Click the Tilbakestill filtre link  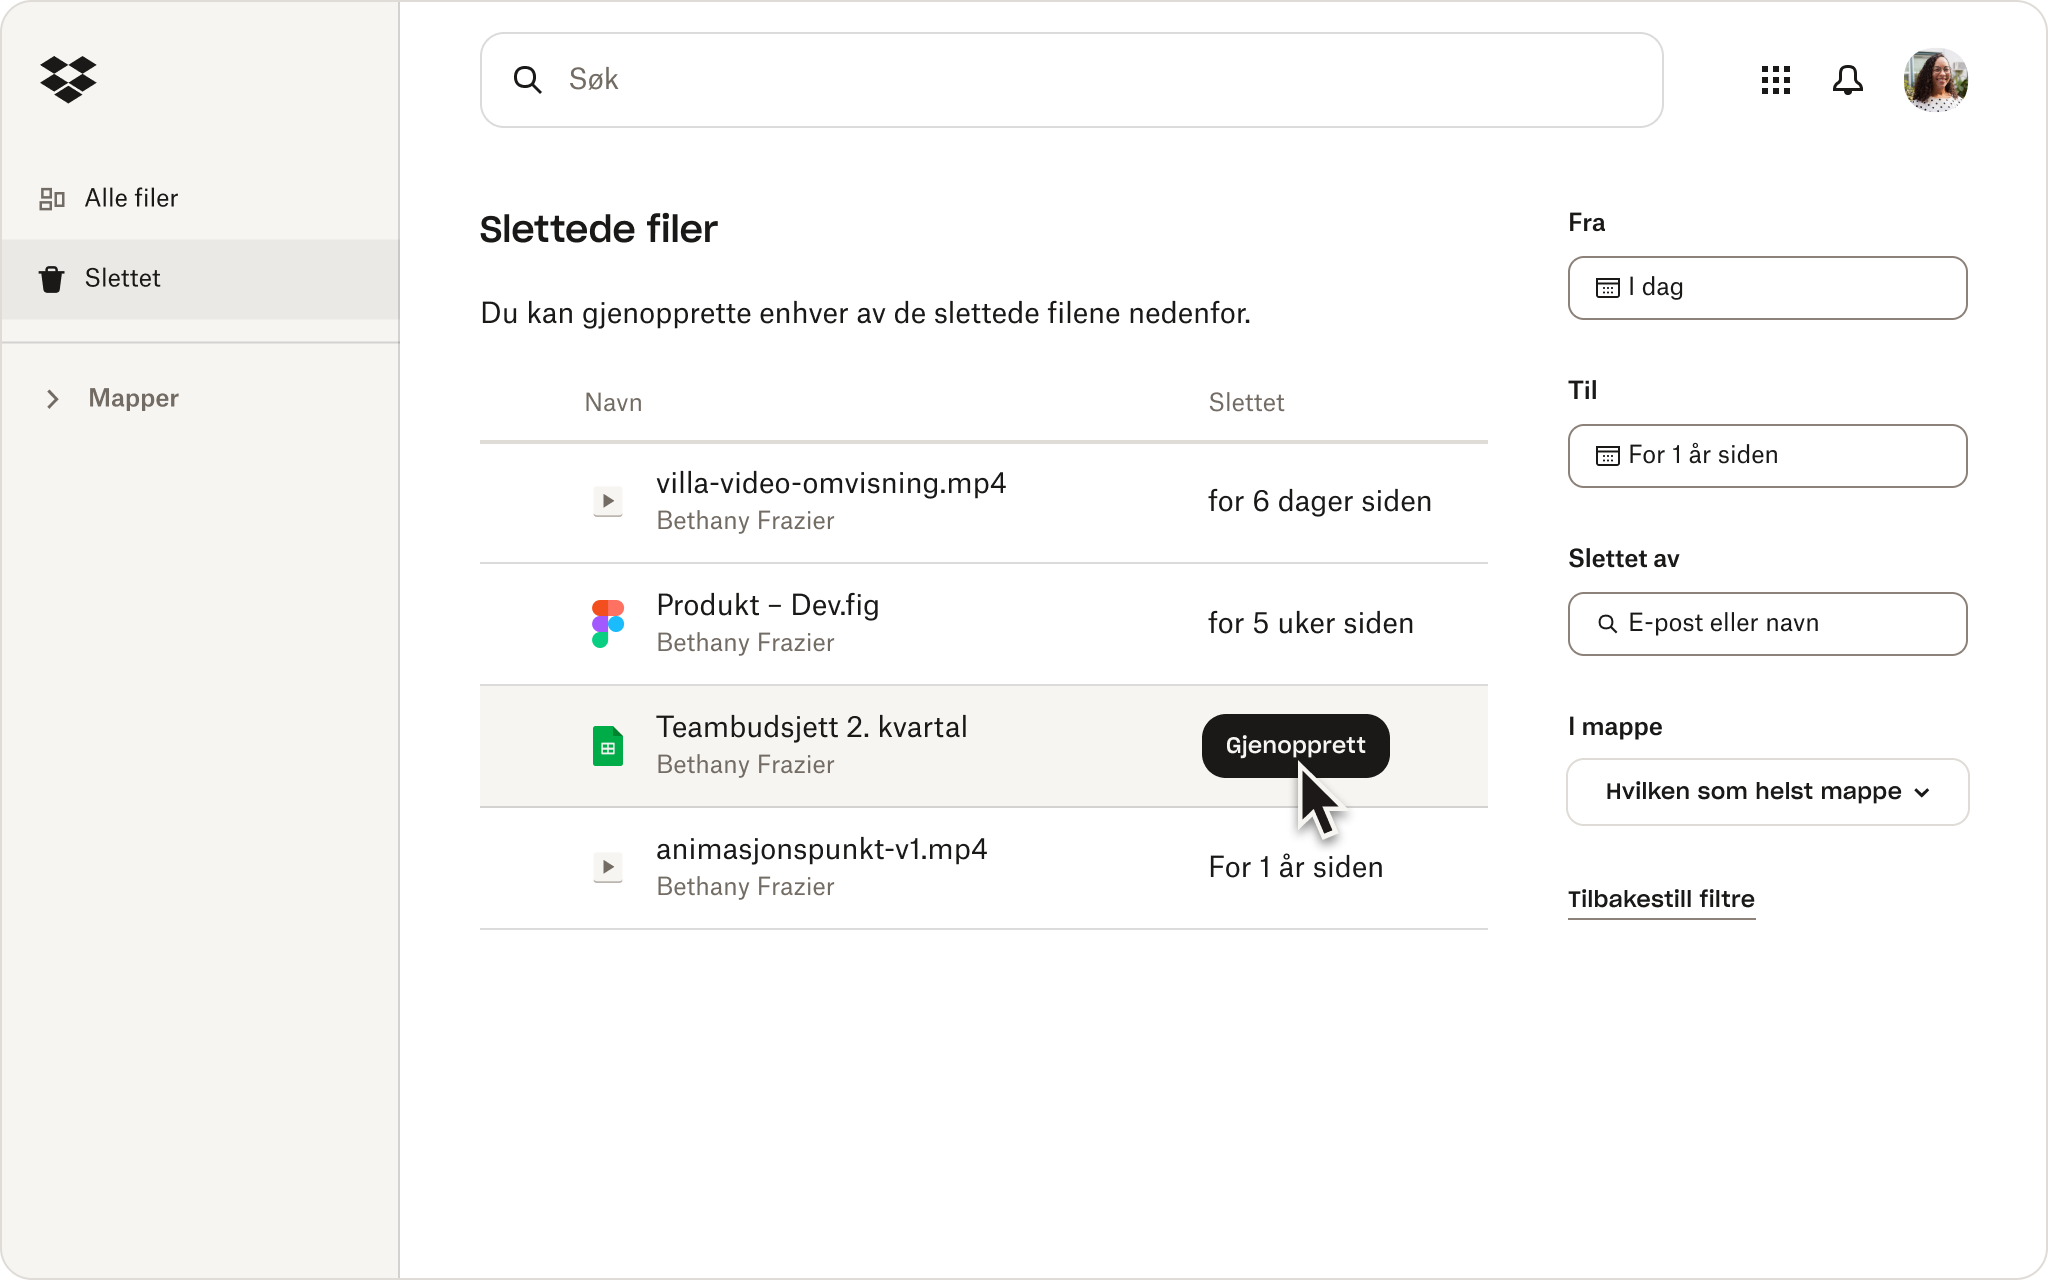[x=1661, y=899]
